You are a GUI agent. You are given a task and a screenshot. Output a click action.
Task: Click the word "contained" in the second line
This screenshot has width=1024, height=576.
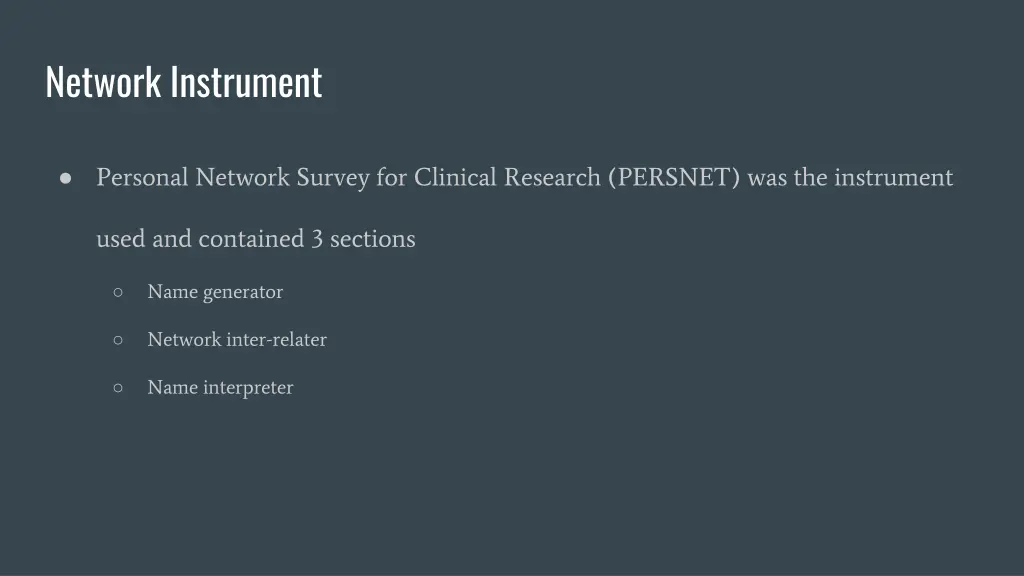coord(251,239)
